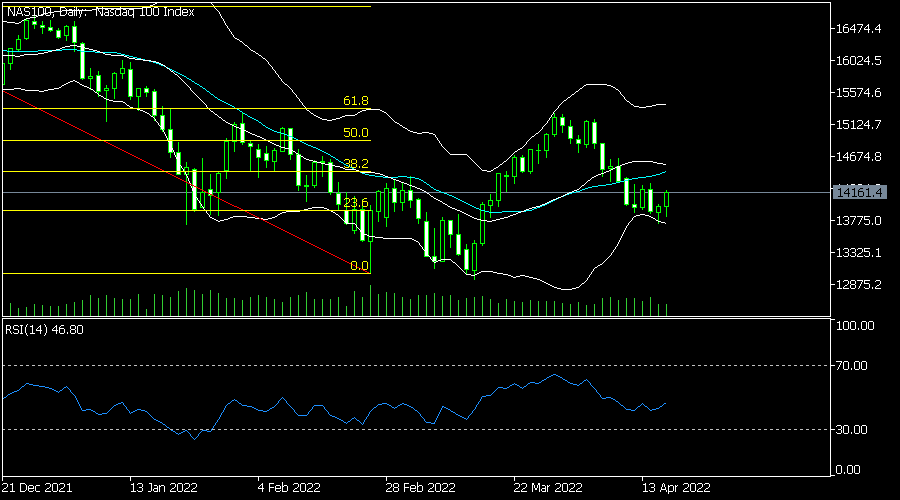
Task: Click the 16024.5 price axis value
Action: click(x=858, y=61)
